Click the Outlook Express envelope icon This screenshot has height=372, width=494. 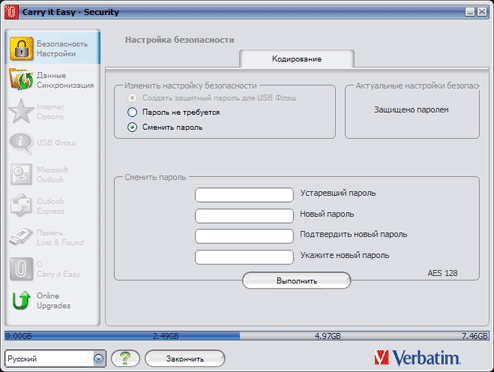(21, 205)
